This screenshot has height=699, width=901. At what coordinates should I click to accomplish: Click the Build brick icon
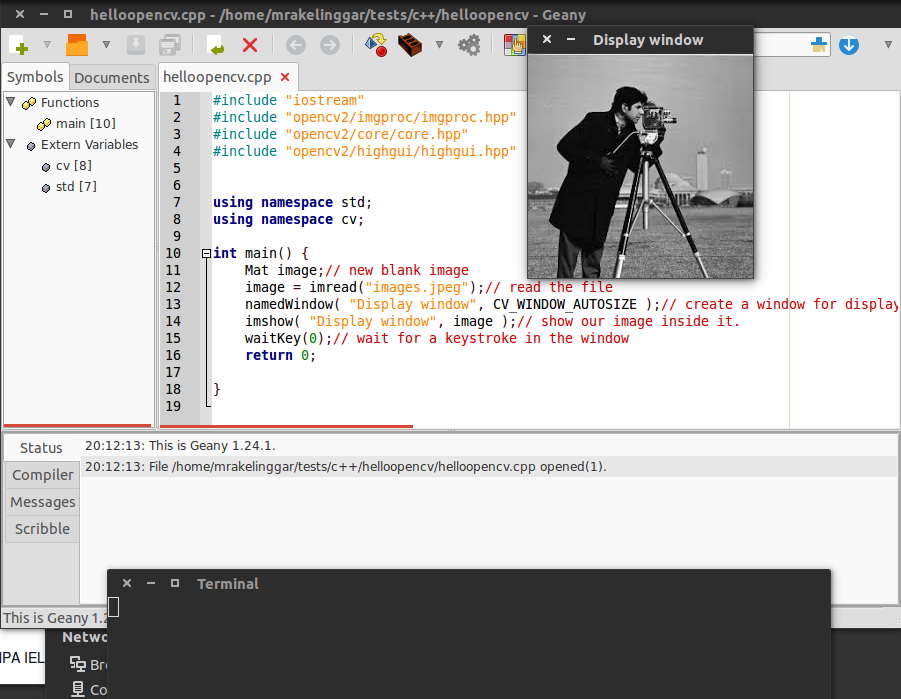point(409,45)
